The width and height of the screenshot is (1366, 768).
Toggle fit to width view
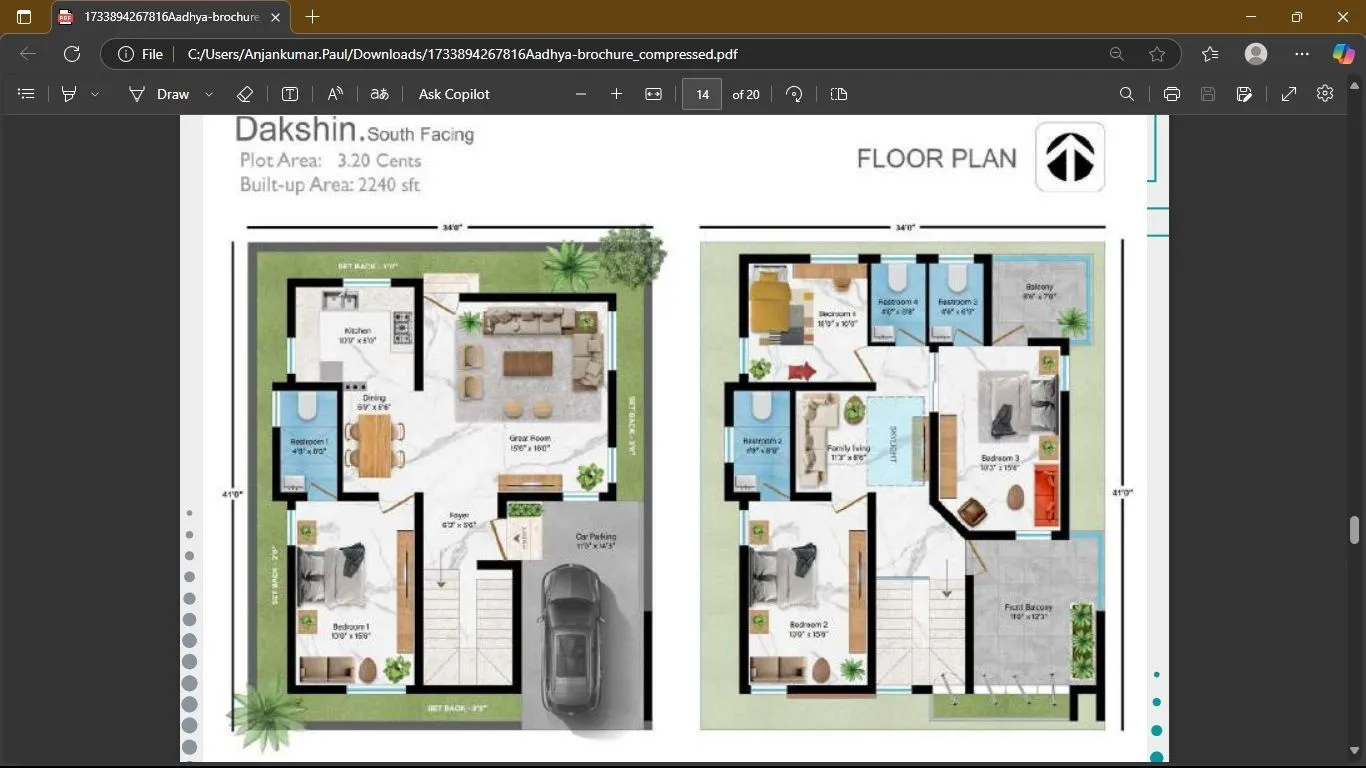[651, 94]
